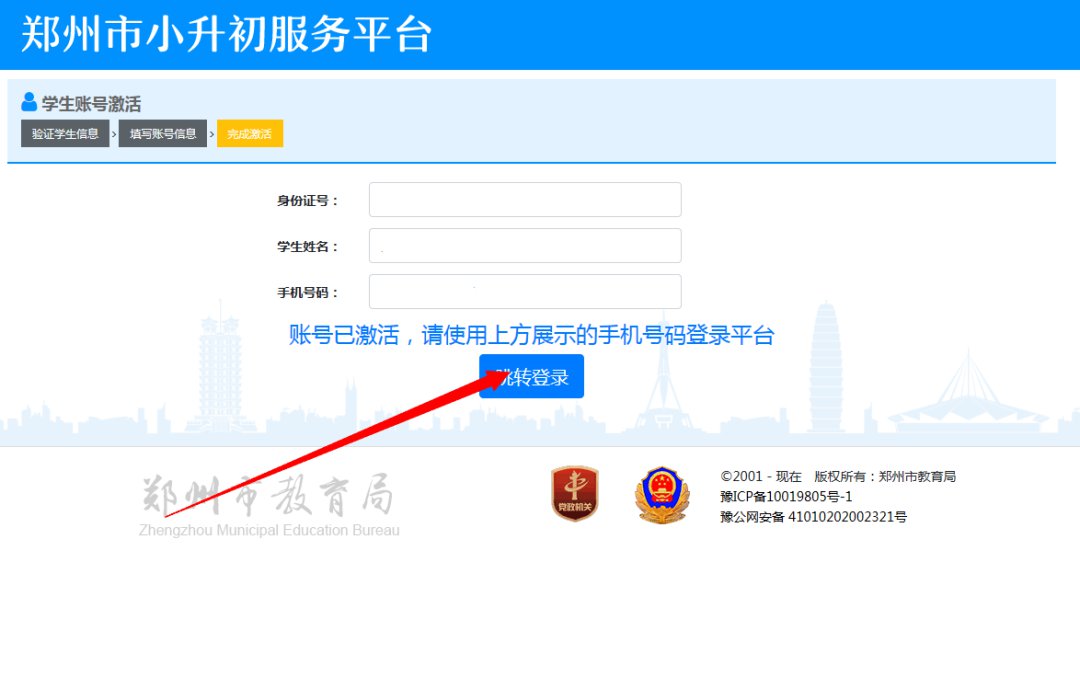Open the 豫ICP备10019805号-1 link
Viewport: 1080px width, 677px height.
786,497
